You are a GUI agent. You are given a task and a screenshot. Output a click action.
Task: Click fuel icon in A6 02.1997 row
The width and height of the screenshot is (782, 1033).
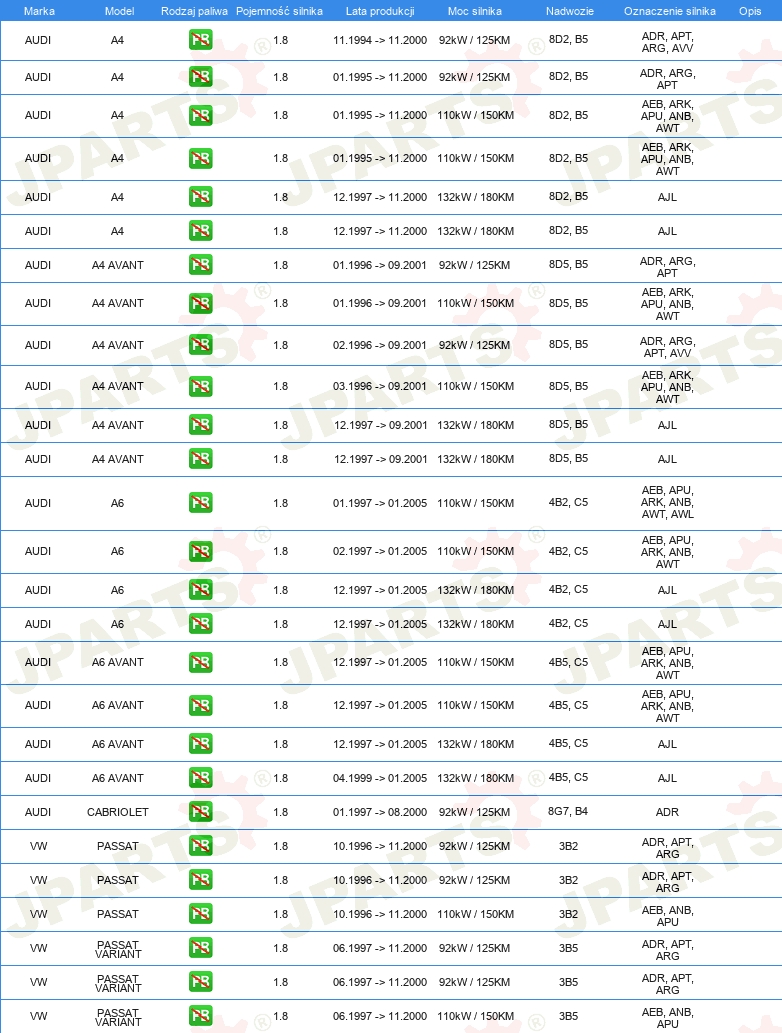[x=200, y=551]
